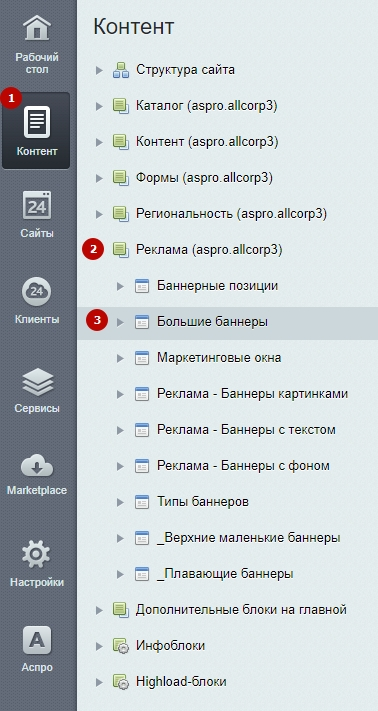
Task: Open the Настройки gear icon
Action: point(37,555)
